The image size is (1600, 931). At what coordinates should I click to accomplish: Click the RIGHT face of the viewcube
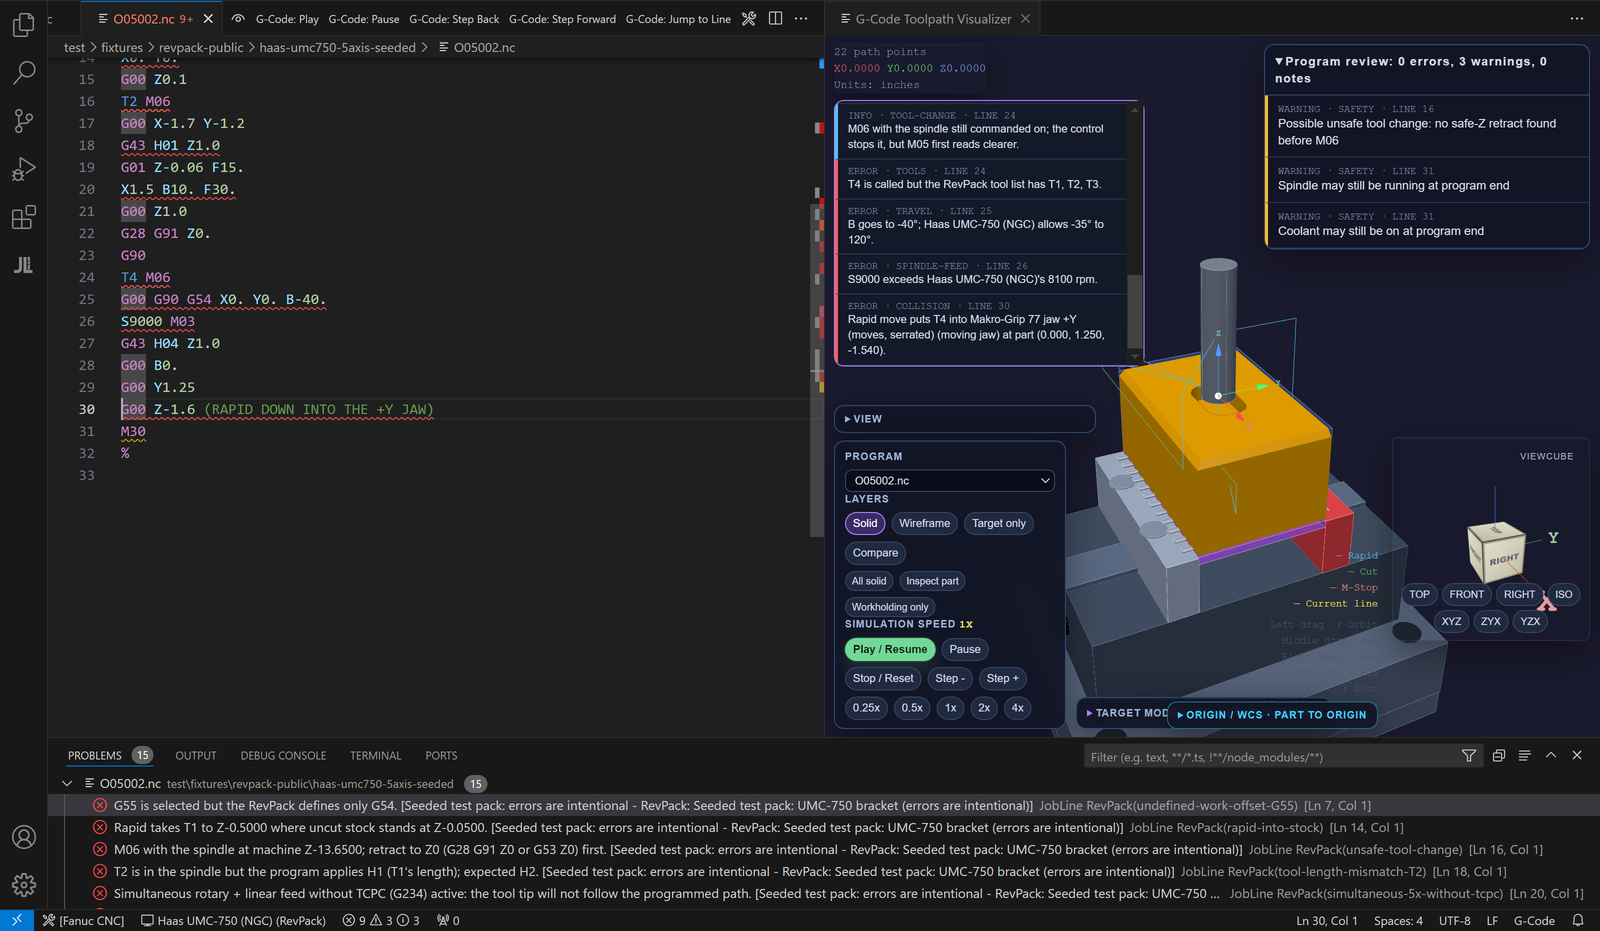point(1503,560)
